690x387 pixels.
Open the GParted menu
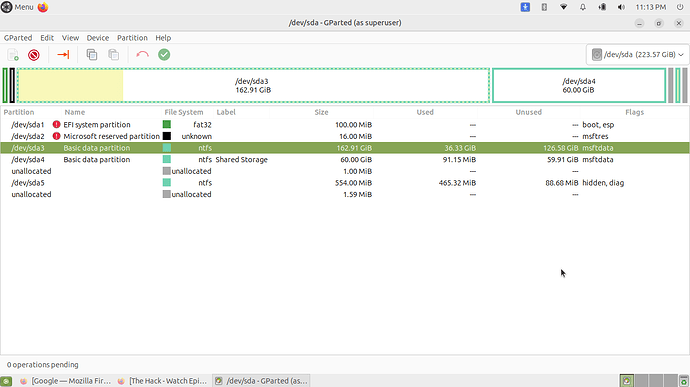click(18, 38)
